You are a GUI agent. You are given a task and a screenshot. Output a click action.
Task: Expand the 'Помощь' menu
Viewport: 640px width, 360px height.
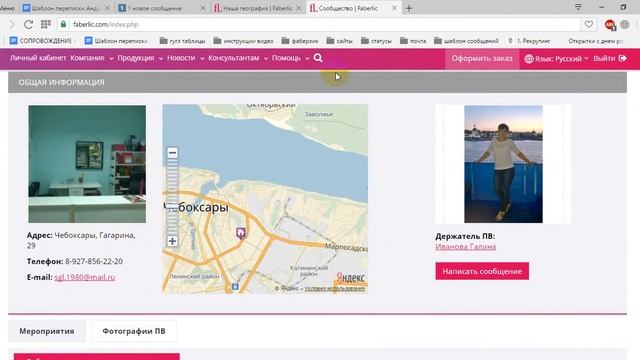[290, 58]
